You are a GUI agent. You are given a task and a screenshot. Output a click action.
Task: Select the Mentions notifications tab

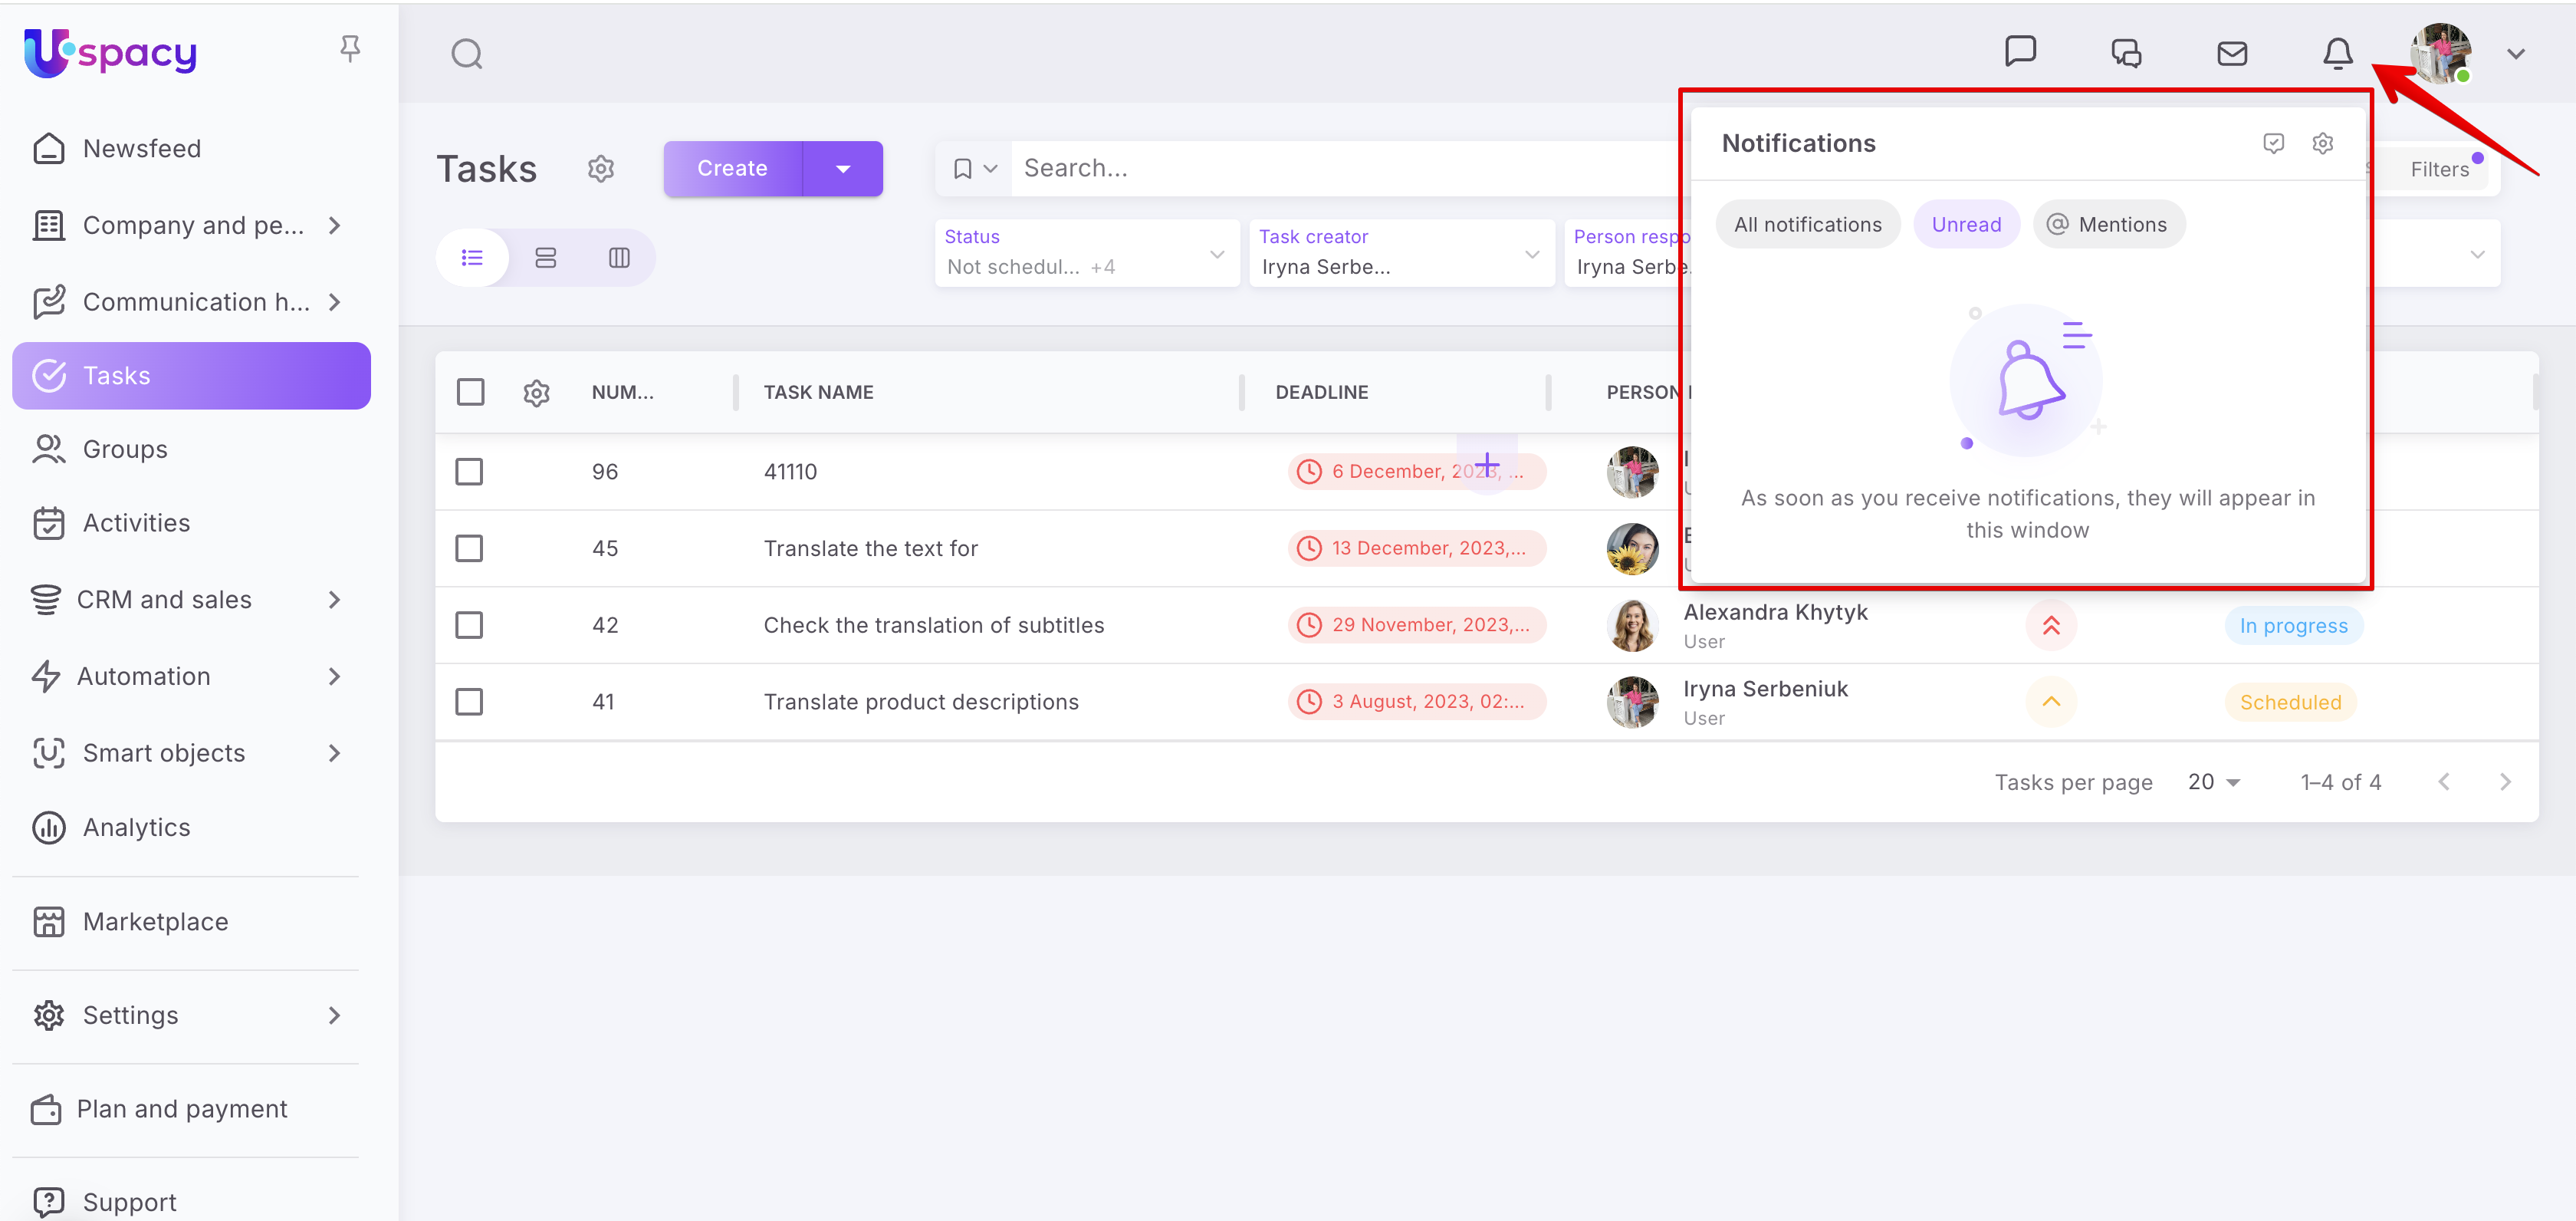click(2108, 225)
